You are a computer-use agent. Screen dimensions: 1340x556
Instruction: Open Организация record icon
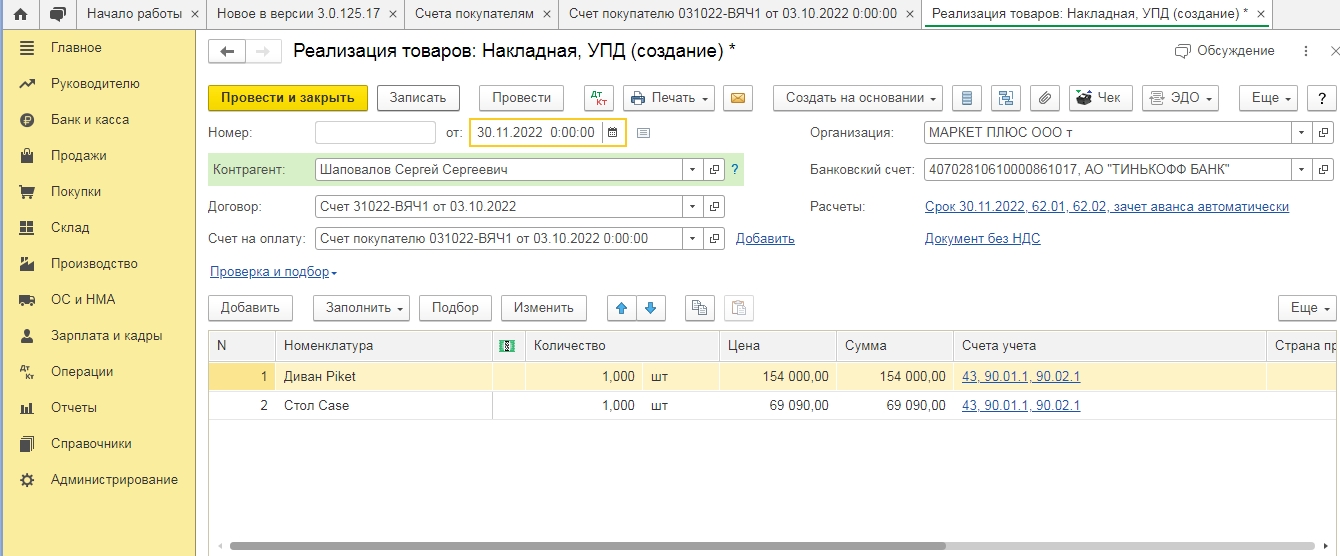pyautogui.click(x=1323, y=133)
